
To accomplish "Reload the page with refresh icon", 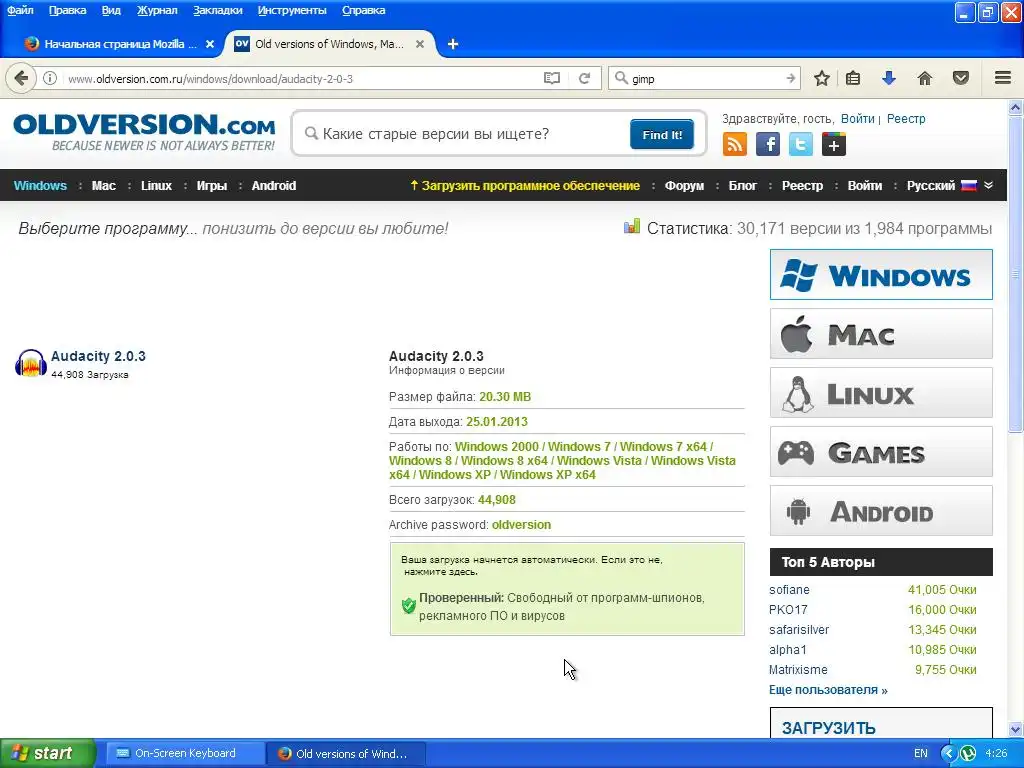I will (584, 78).
